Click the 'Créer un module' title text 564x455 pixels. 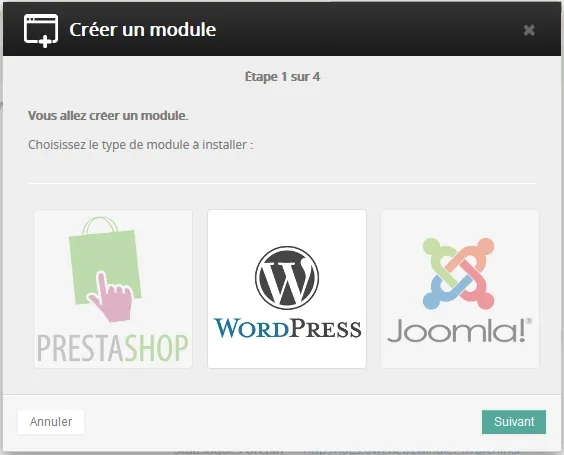pos(143,29)
